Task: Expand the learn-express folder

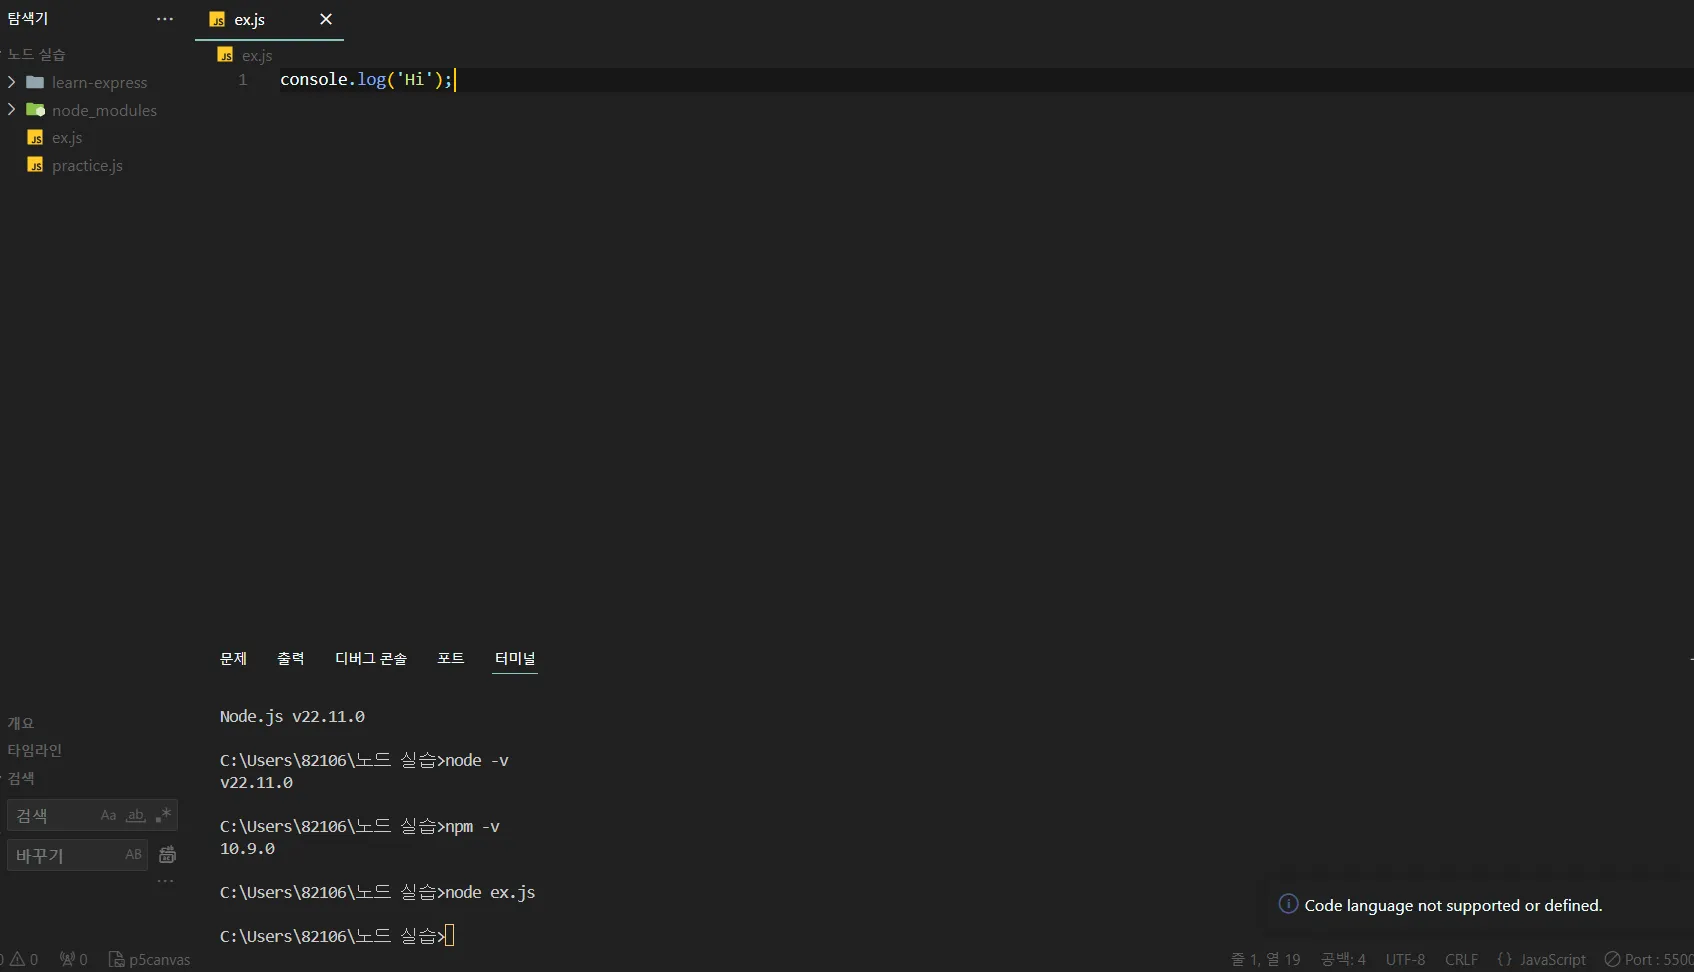Action: (x=11, y=82)
